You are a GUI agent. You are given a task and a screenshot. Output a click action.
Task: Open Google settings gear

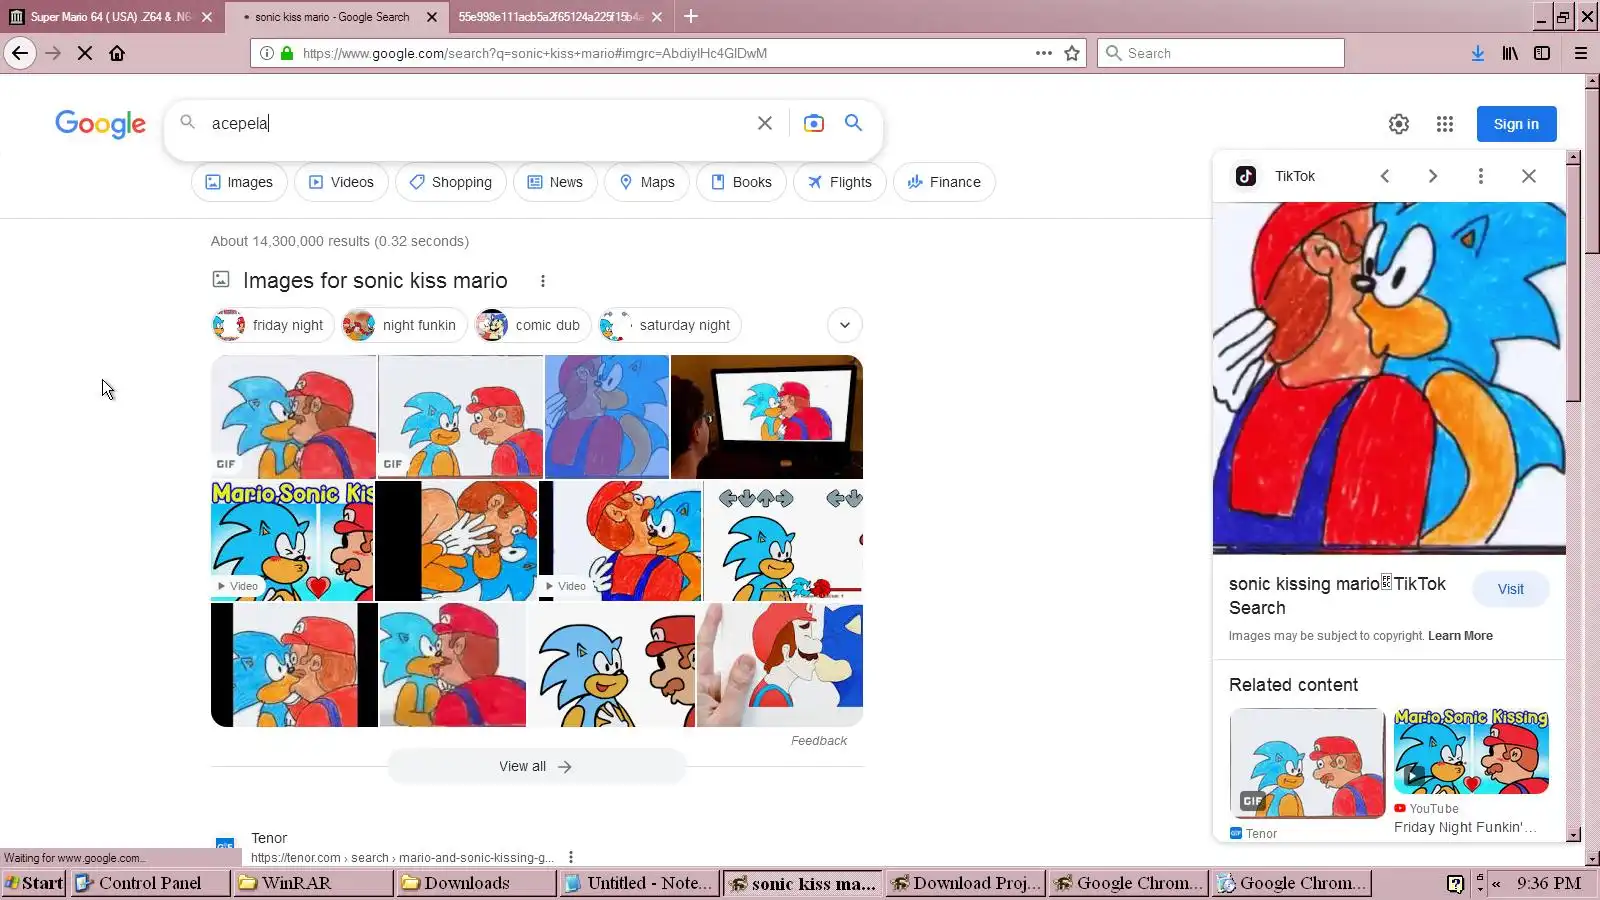coord(1399,124)
